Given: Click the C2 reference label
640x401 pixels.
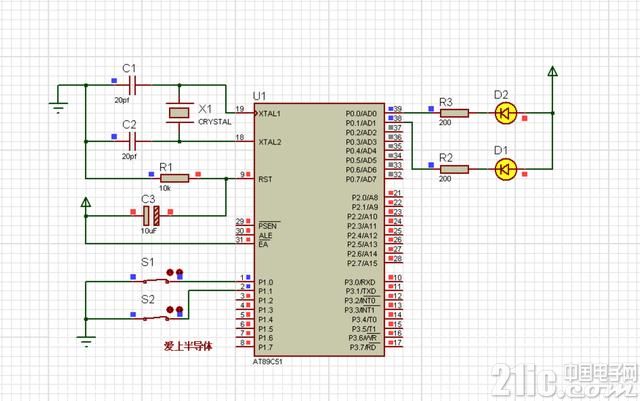Looking at the screenshot, I should (129, 125).
